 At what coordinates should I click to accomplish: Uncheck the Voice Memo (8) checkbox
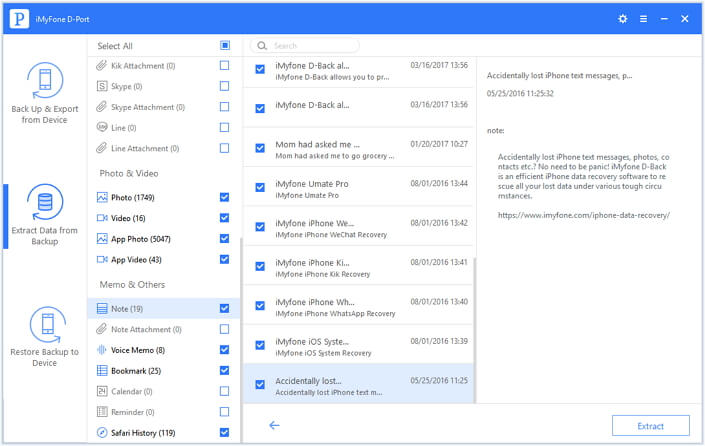point(224,349)
